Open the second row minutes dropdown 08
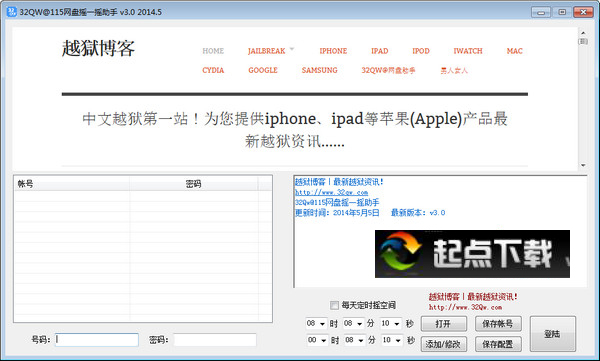 (x=354, y=340)
